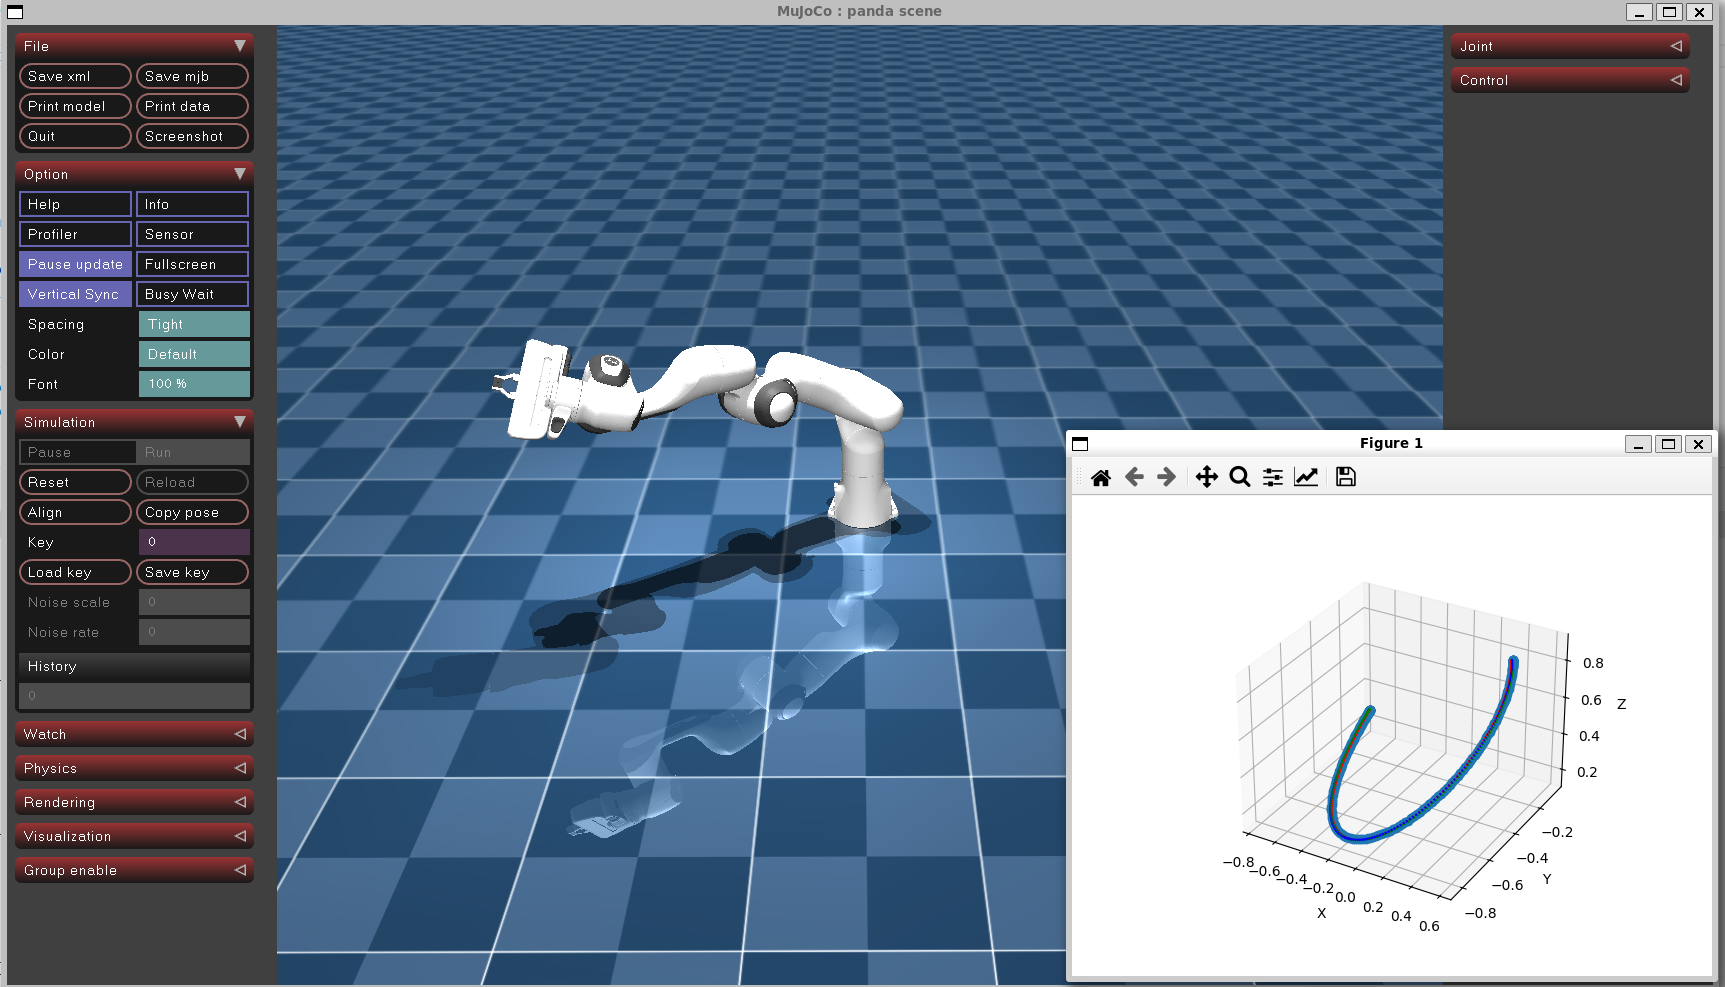This screenshot has height=987, width=1725.
Task: Toggle the Info overlay option
Action: point(192,204)
